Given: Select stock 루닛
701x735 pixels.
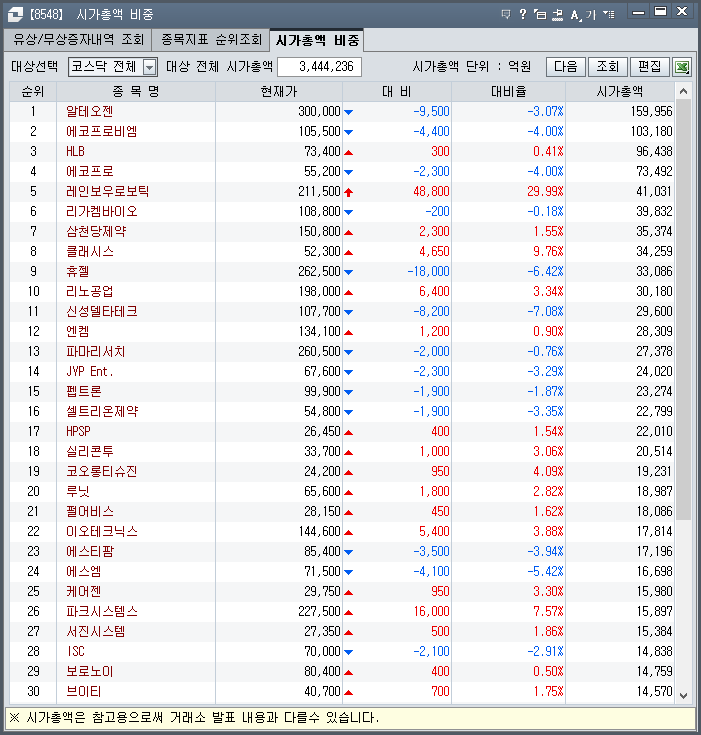Looking at the screenshot, I should (x=77, y=492).
